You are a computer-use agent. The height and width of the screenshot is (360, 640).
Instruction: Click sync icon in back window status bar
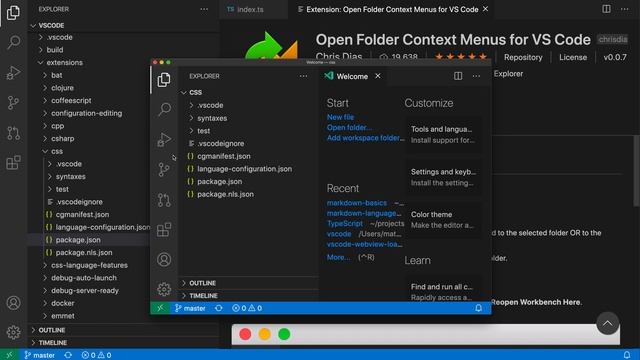coord(68,355)
